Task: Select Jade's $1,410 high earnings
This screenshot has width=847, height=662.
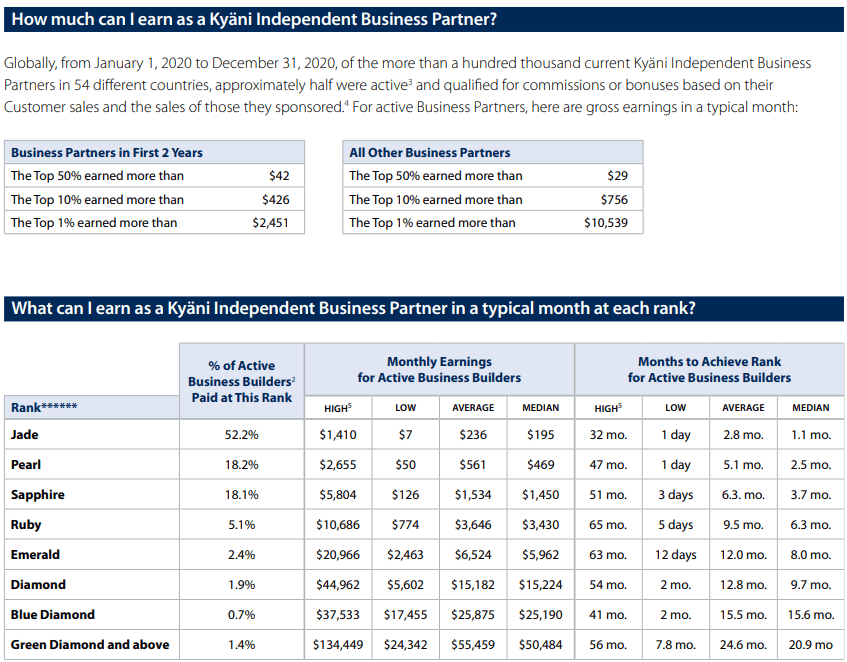Action: click(338, 435)
